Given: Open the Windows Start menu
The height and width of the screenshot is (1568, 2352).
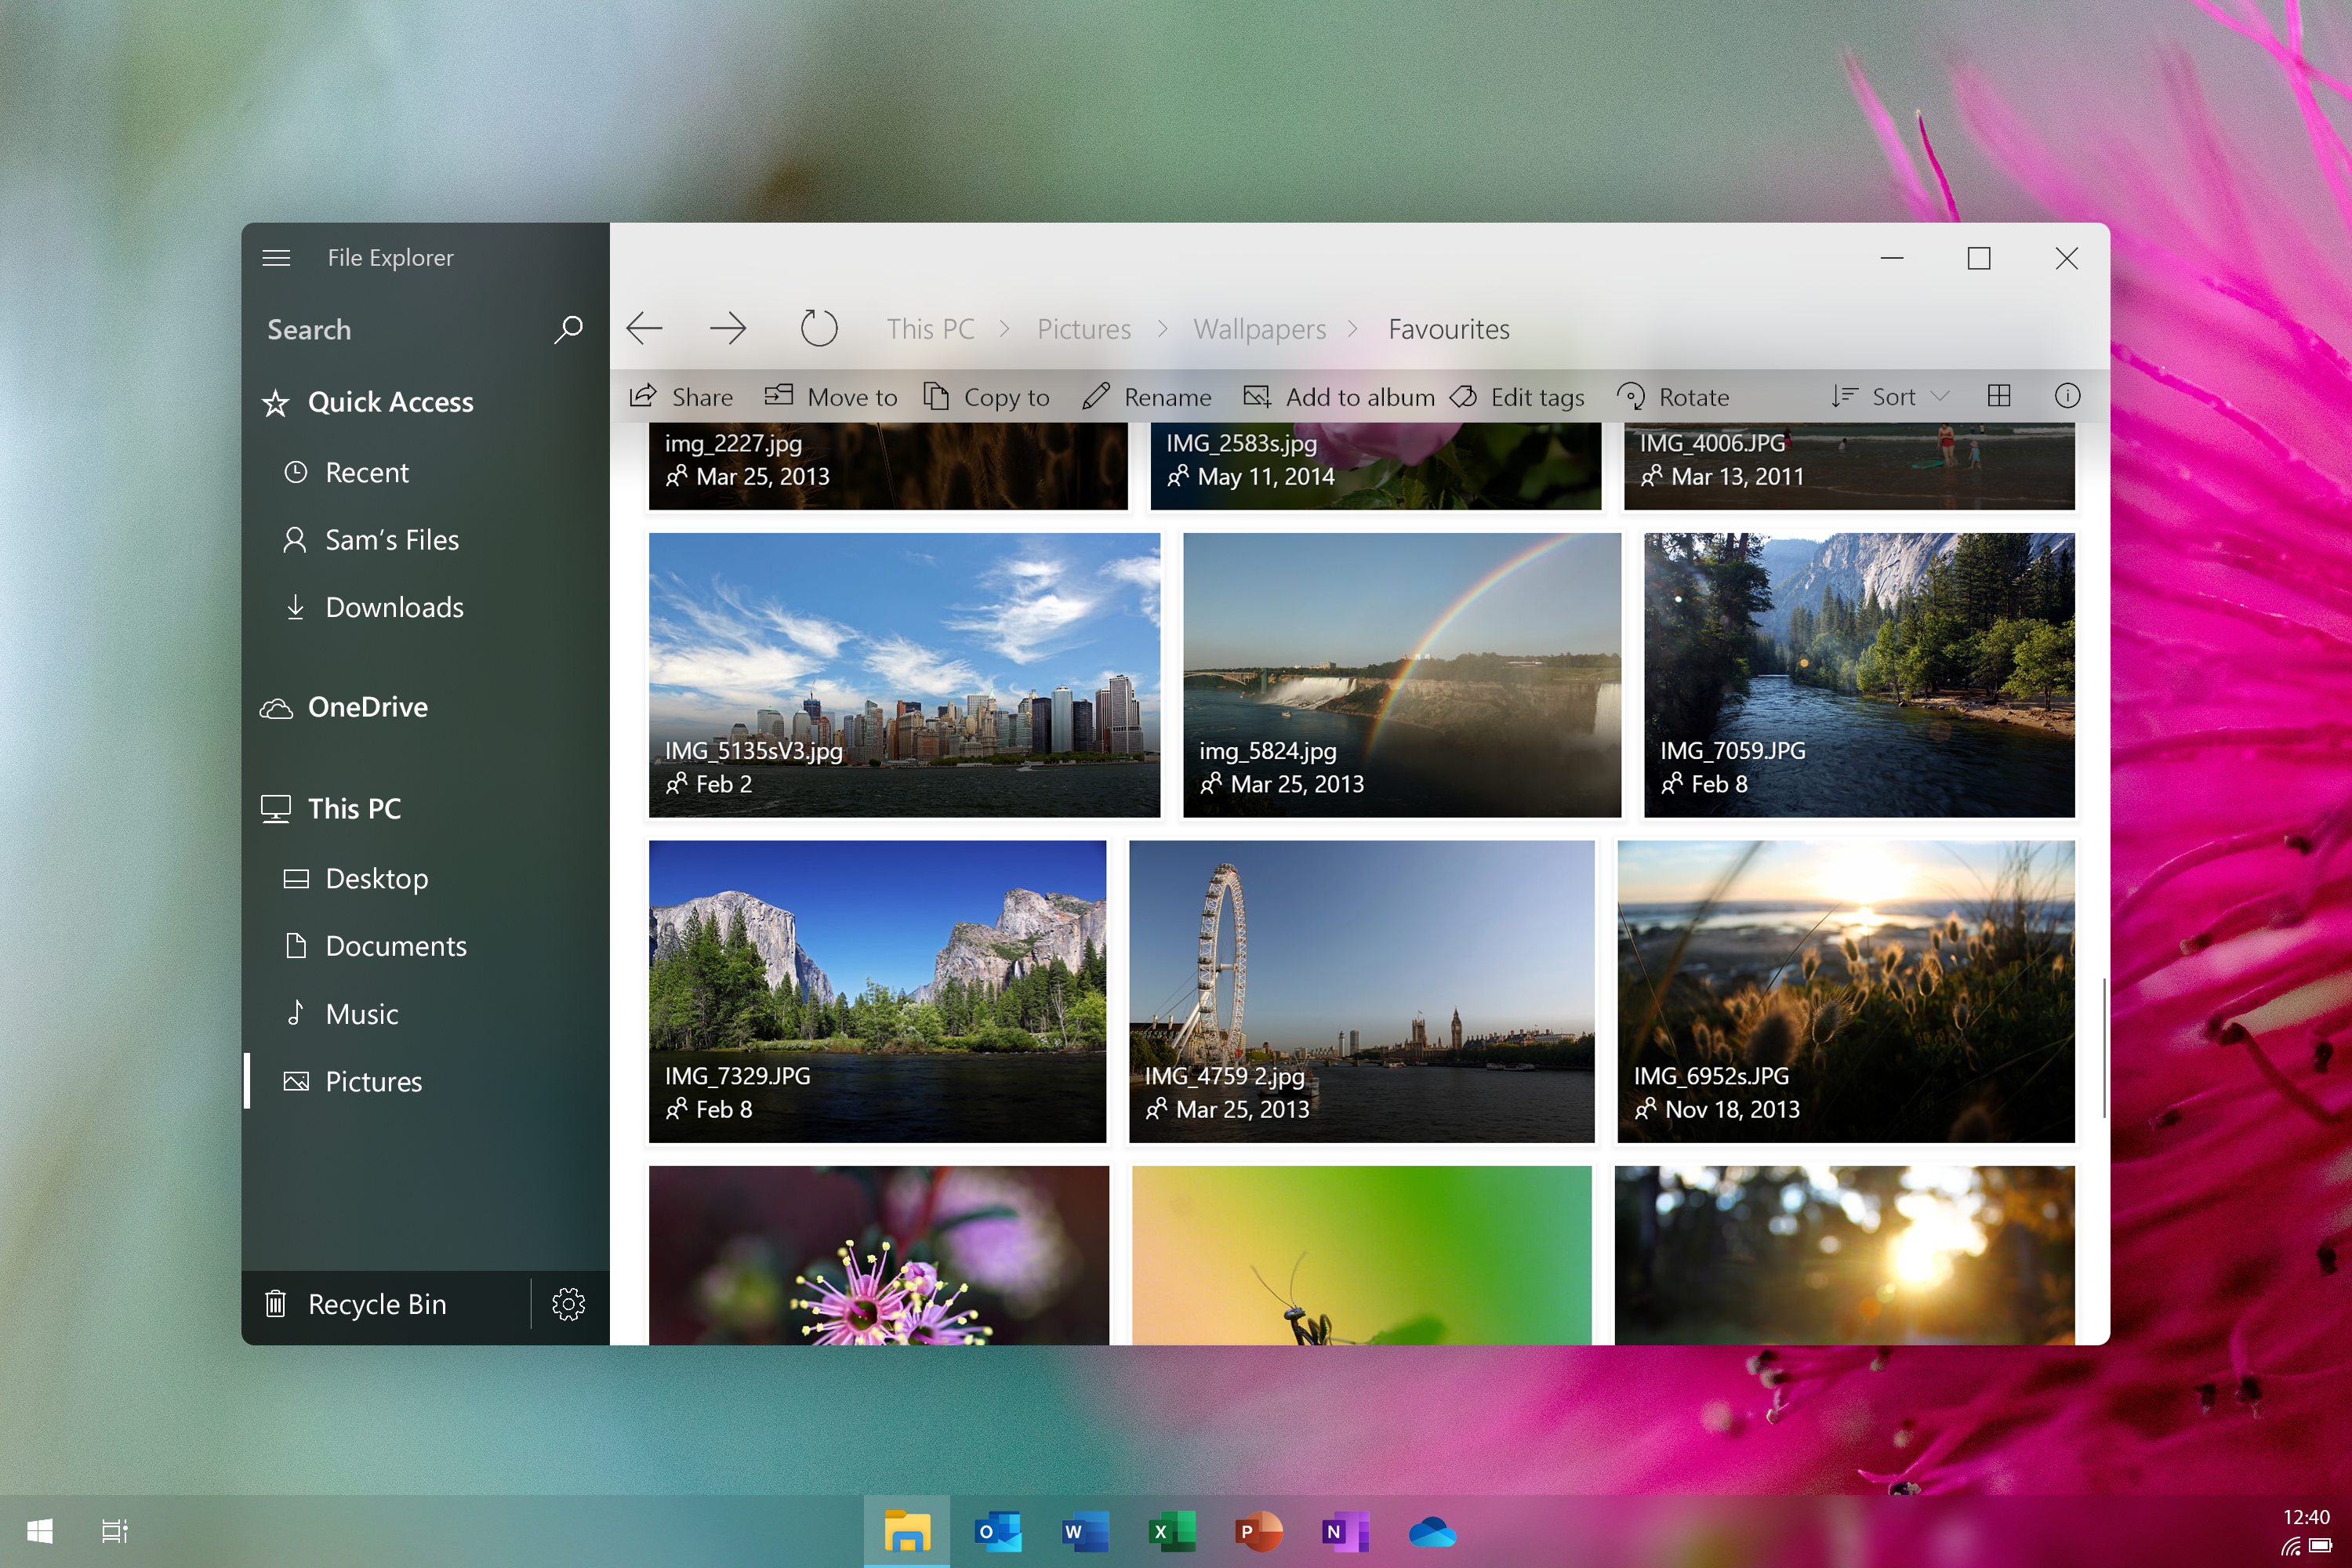Looking at the screenshot, I should coord(39,1531).
